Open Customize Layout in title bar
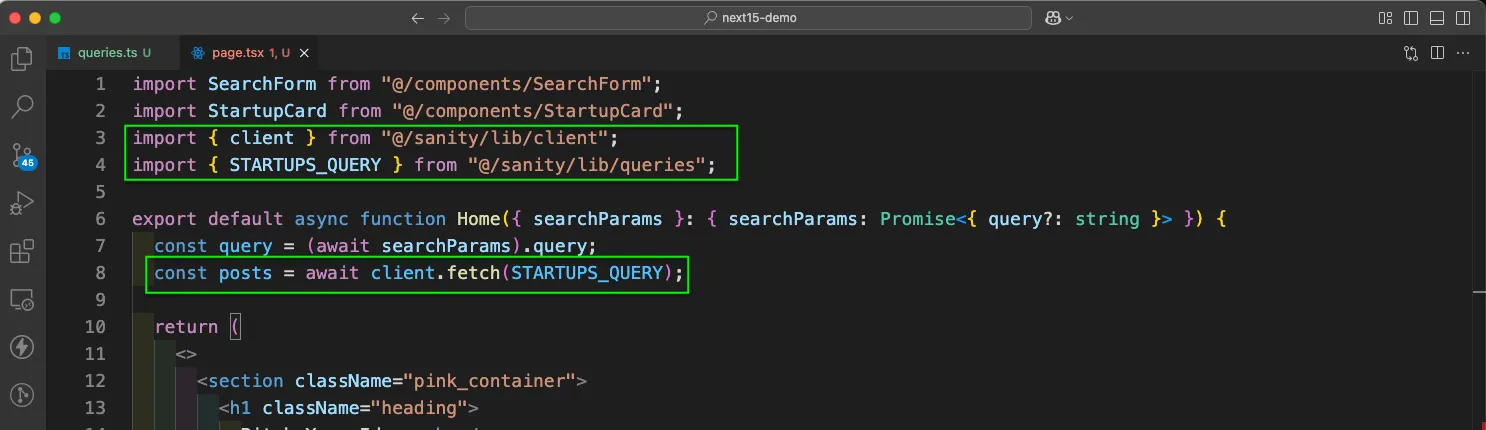 click(1386, 18)
